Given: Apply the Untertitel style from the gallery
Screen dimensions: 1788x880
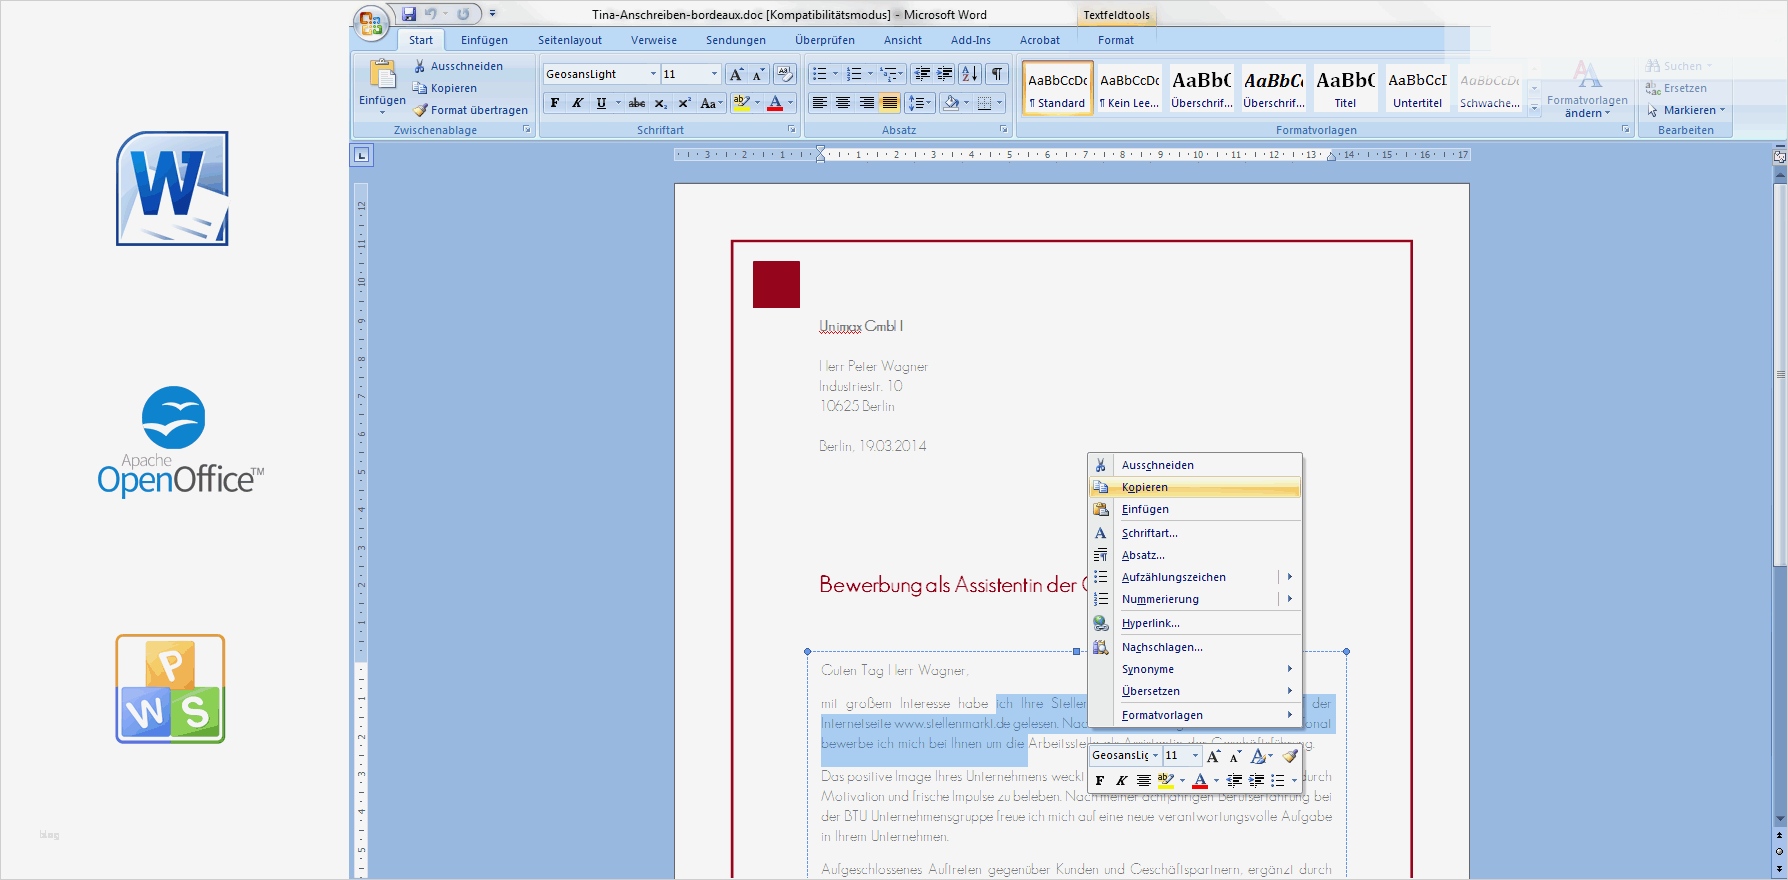Looking at the screenshot, I should point(1417,88).
